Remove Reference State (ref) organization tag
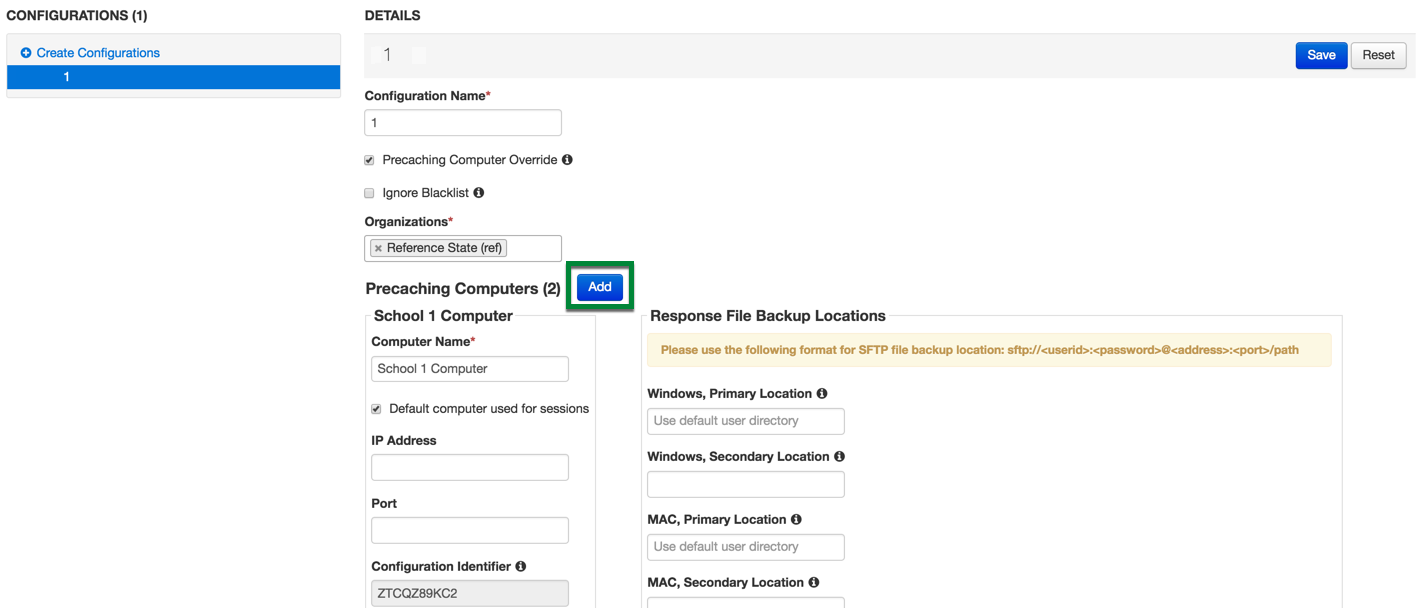 click(x=378, y=248)
